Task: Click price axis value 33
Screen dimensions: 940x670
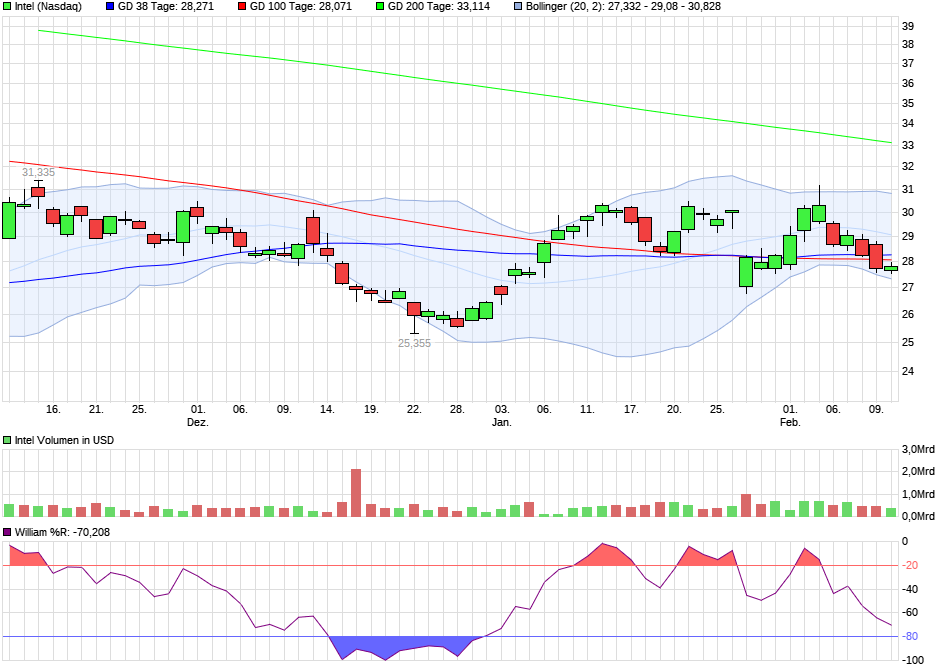Action: 908,146
